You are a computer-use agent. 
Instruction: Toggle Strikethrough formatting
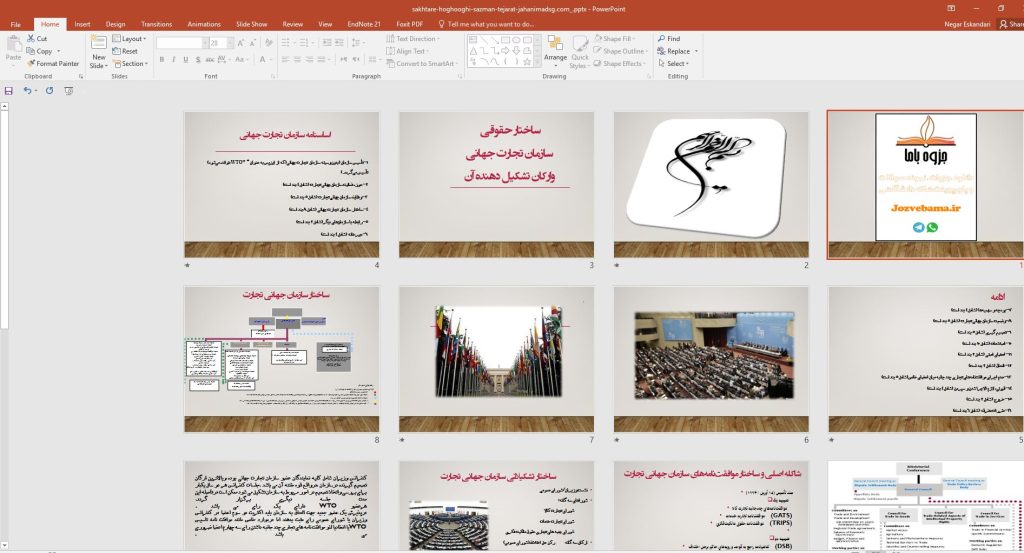(210, 59)
